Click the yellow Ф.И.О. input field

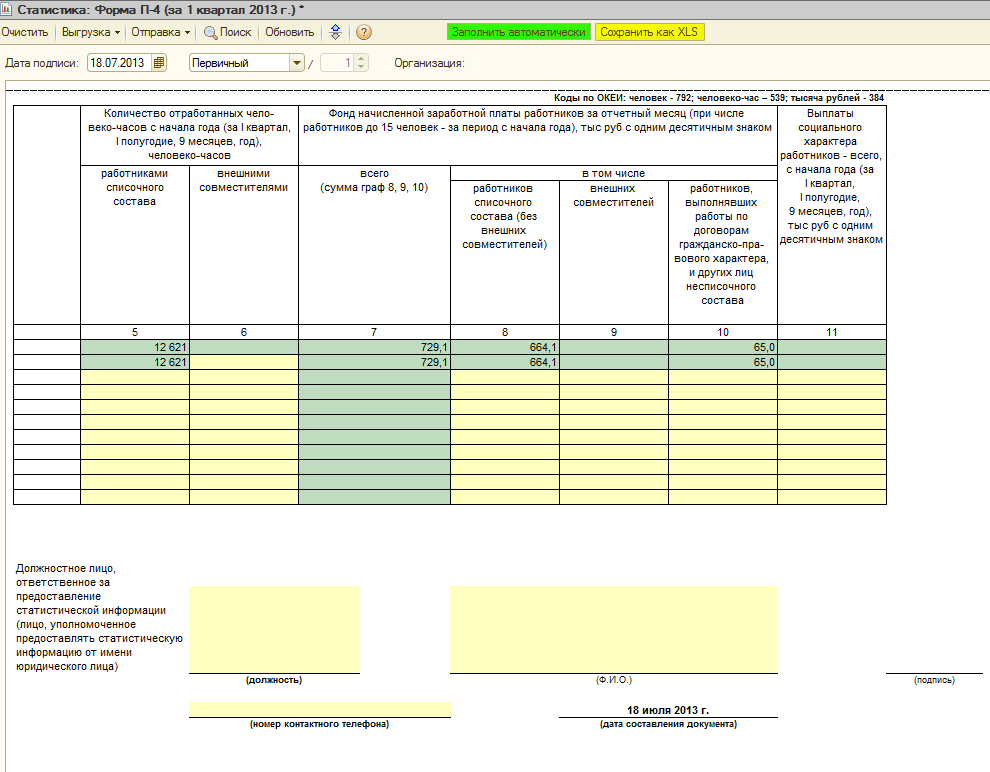tap(614, 629)
